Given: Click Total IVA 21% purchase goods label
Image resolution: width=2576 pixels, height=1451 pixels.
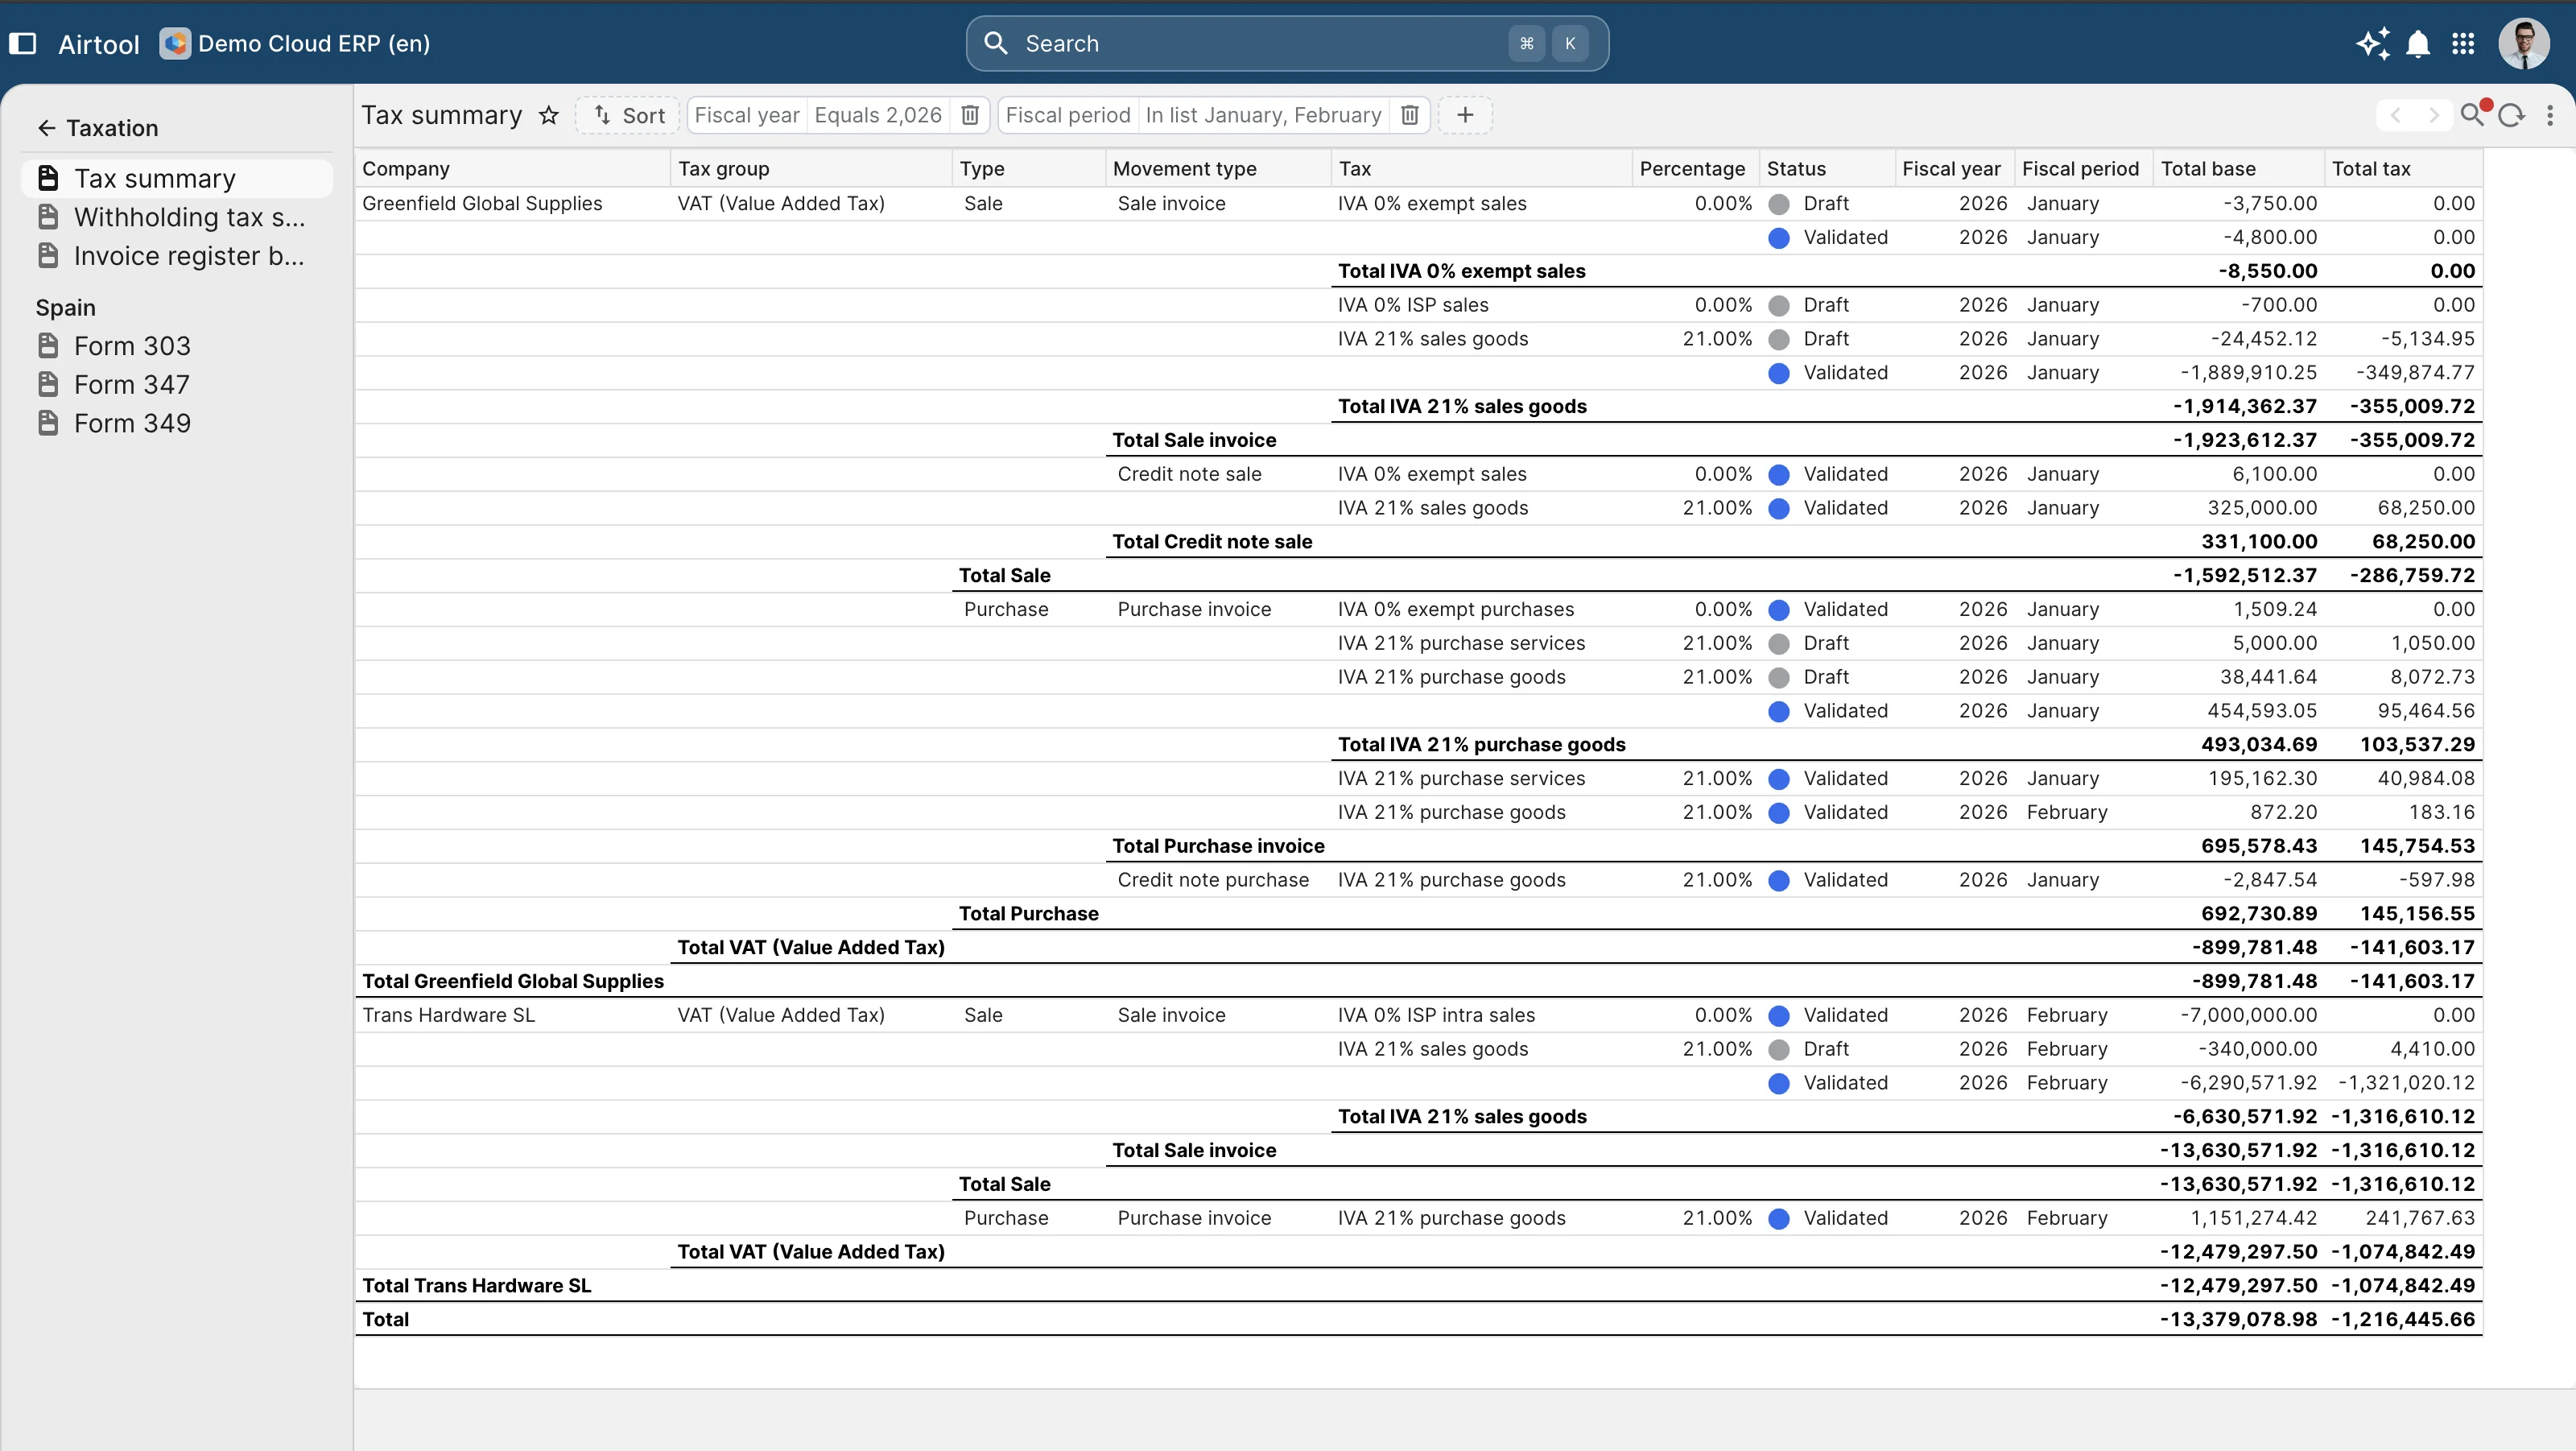Looking at the screenshot, I should coord(1481,744).
